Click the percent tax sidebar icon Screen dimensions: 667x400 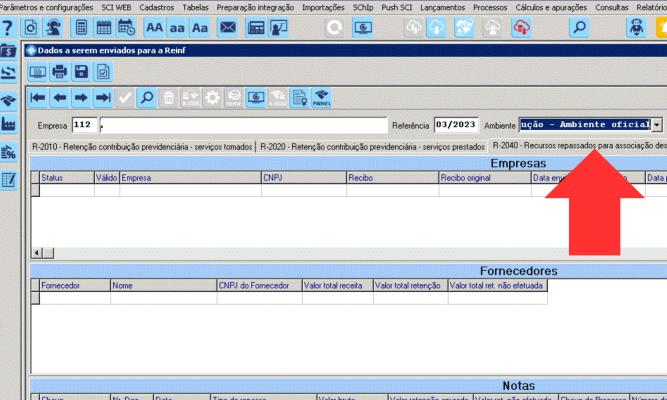coord(9,152)
